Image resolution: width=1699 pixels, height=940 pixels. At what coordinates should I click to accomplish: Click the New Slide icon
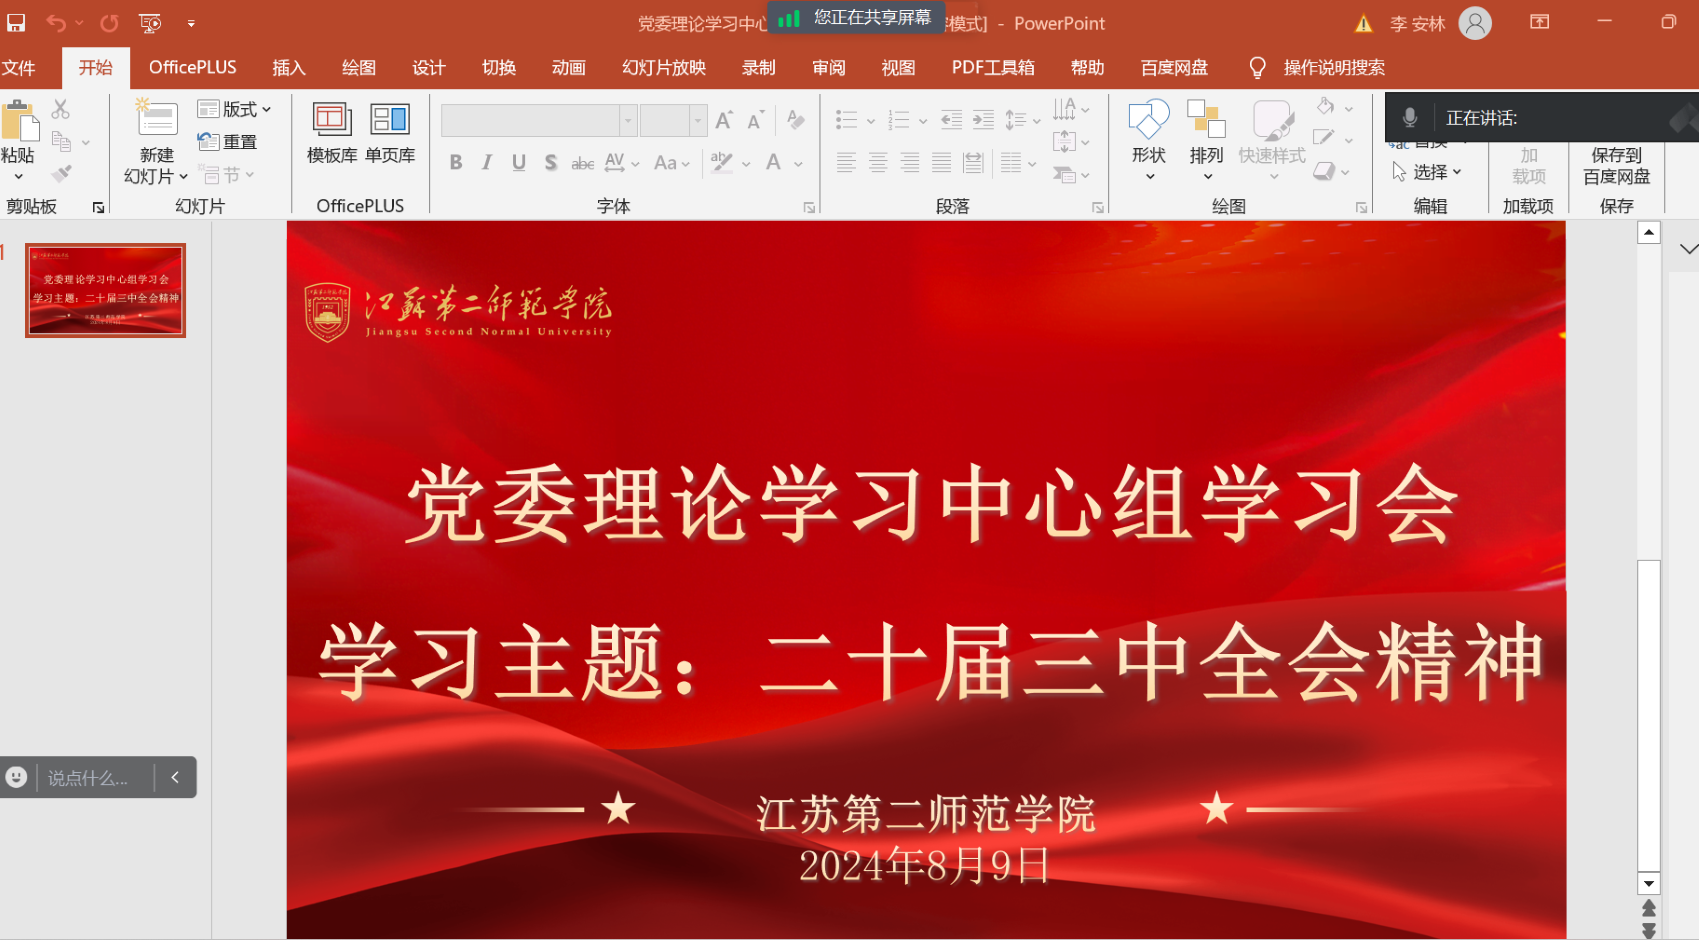157,120
